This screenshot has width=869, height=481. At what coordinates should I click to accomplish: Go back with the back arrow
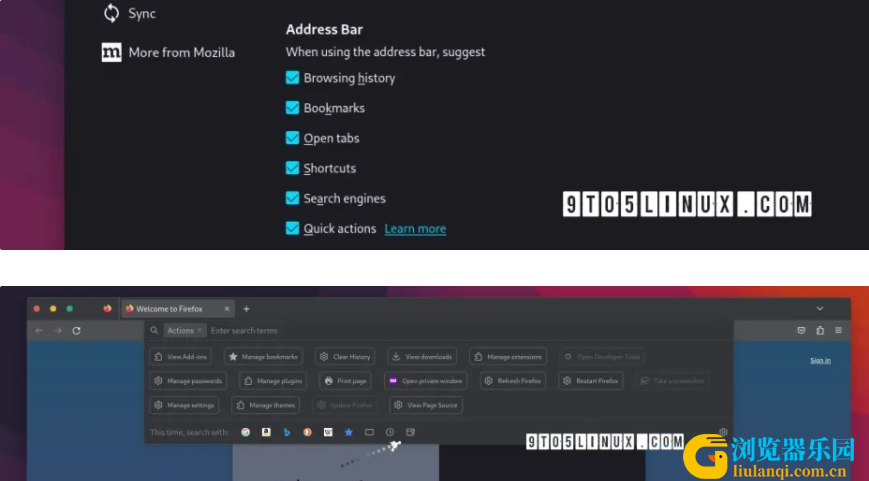pos(39,331)
